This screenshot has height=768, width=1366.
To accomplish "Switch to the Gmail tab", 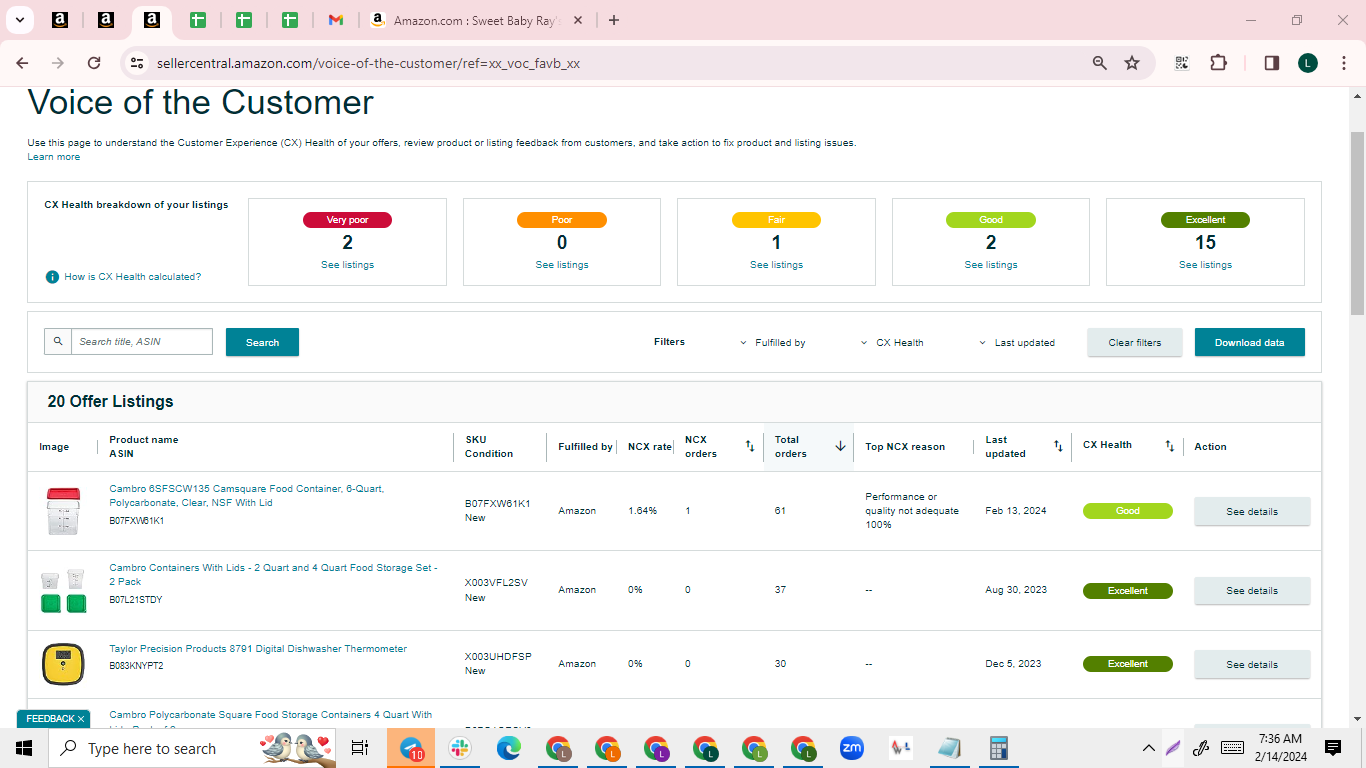I will (x=336, y=20).
